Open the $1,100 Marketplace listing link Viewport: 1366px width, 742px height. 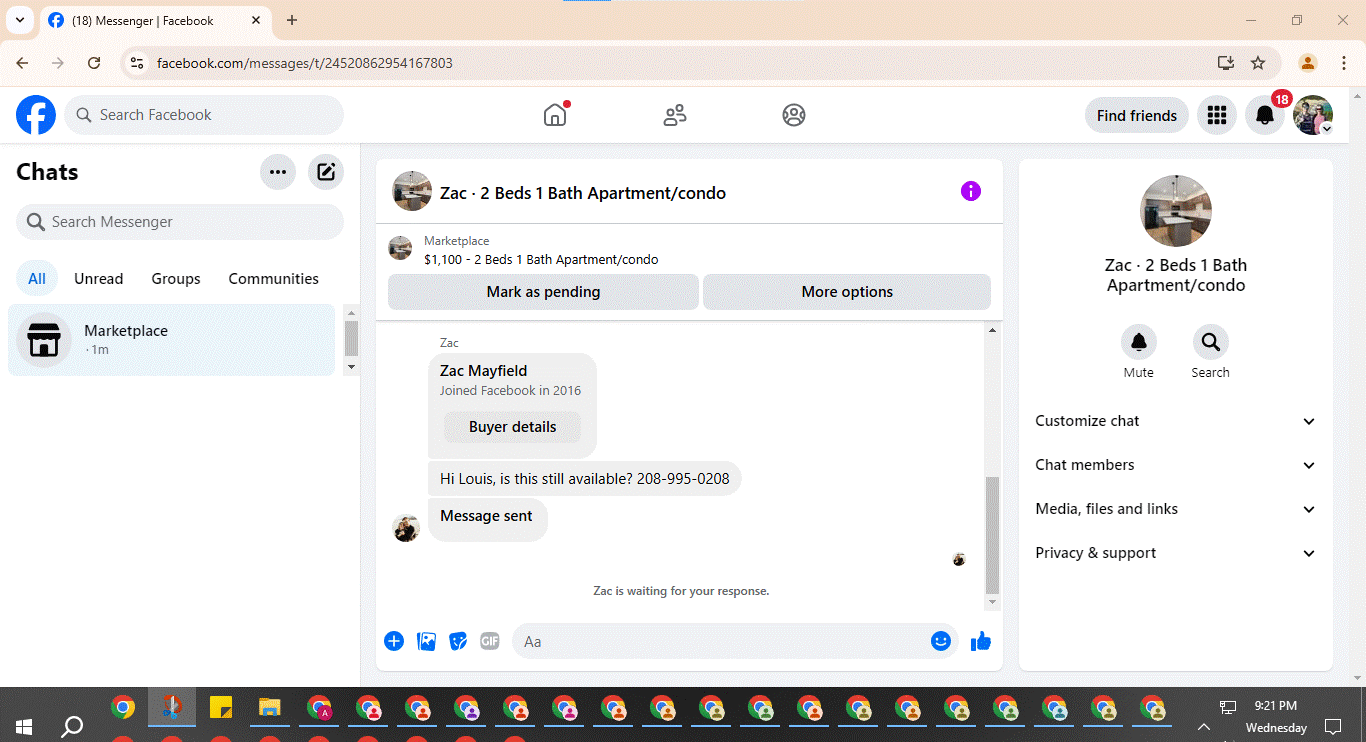click(x=541, y=259)
